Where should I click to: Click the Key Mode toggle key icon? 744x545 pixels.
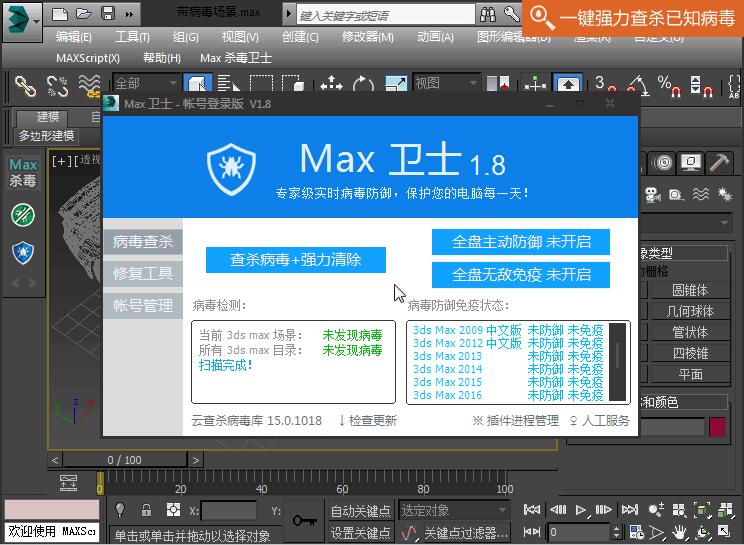click(304, 521)
